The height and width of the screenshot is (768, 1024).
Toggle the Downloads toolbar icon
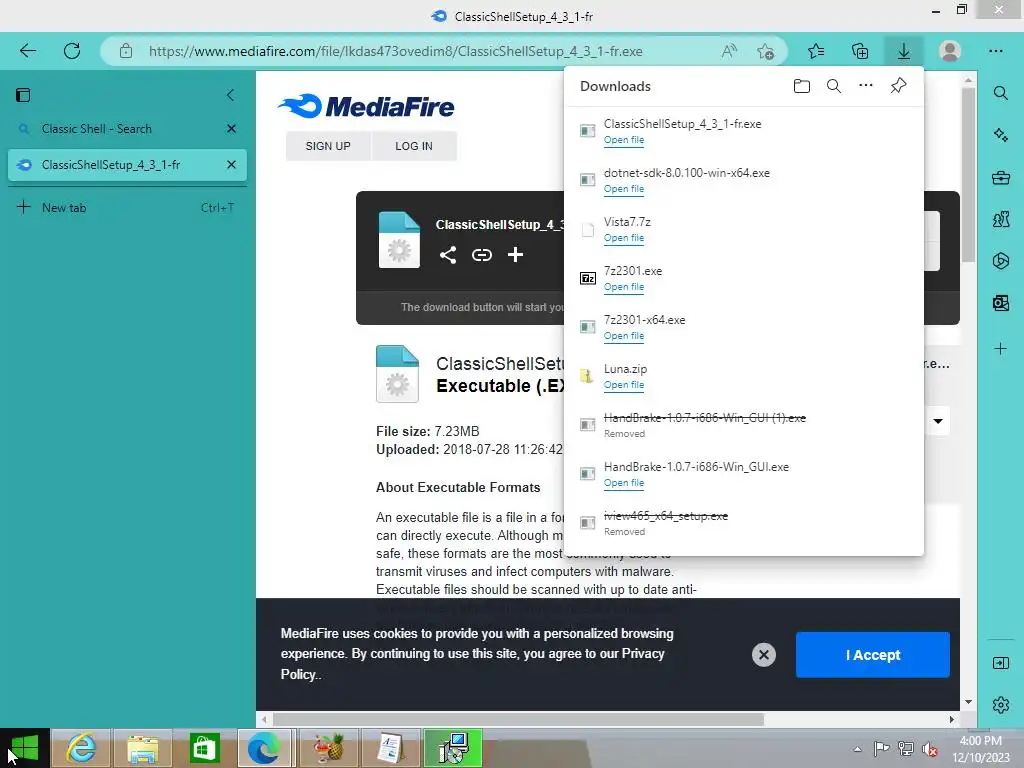[904, 51]
